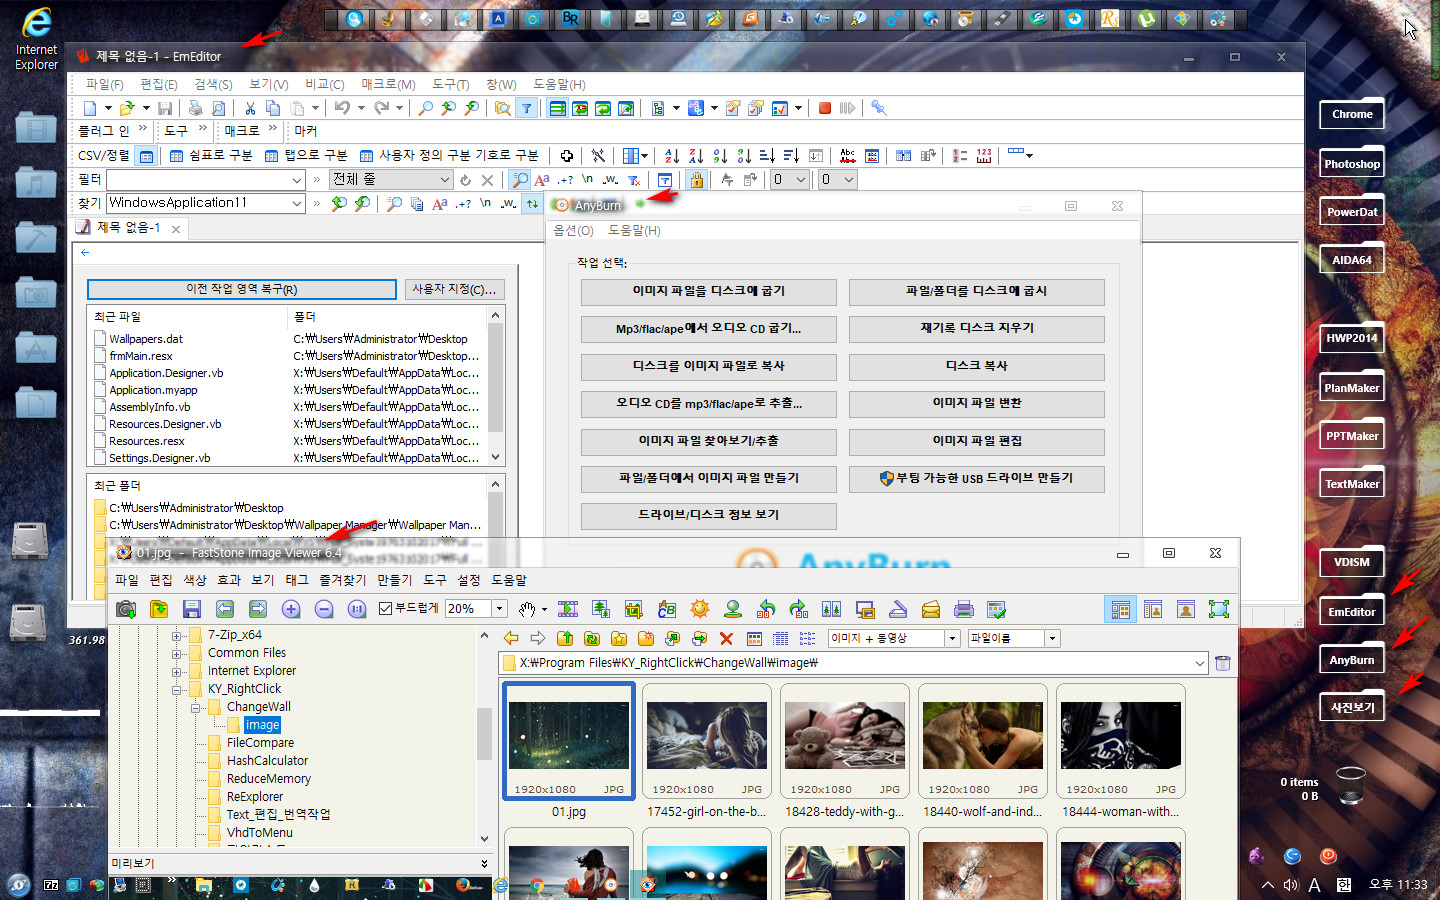The height and width of the screenshot is (900, 1440).
Task: Click AnyBurn 이미지 파일 변환 button
Action: tap(977, 403)
